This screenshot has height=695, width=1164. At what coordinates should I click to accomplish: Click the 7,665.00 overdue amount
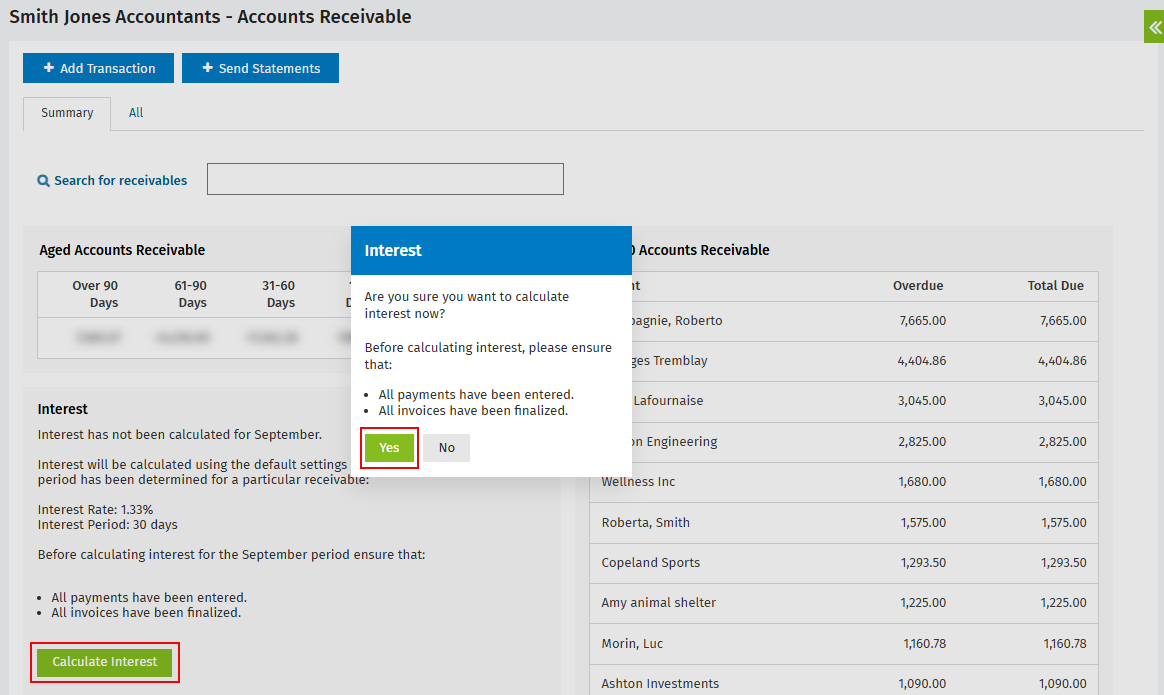point(923,321)
